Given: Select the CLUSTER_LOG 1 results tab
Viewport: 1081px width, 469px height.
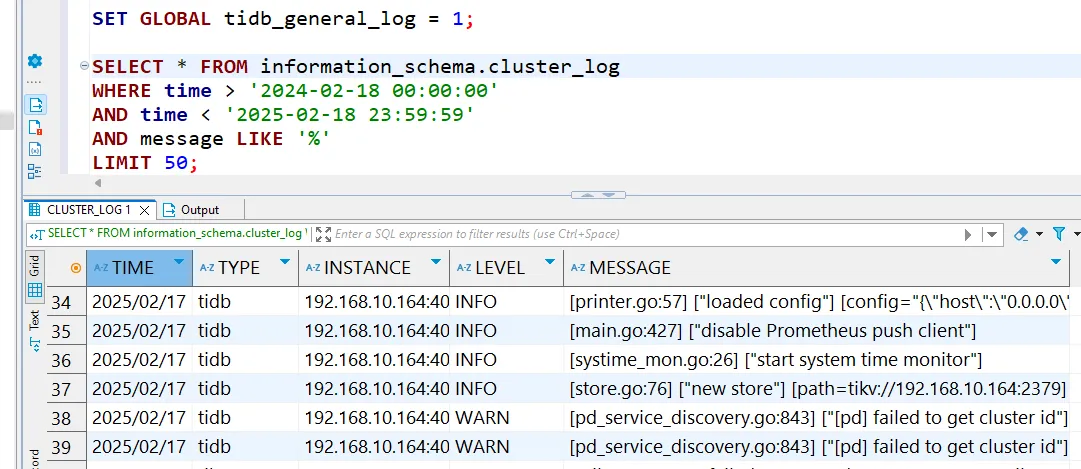Looking at the screenshot, I should point(88,210).
